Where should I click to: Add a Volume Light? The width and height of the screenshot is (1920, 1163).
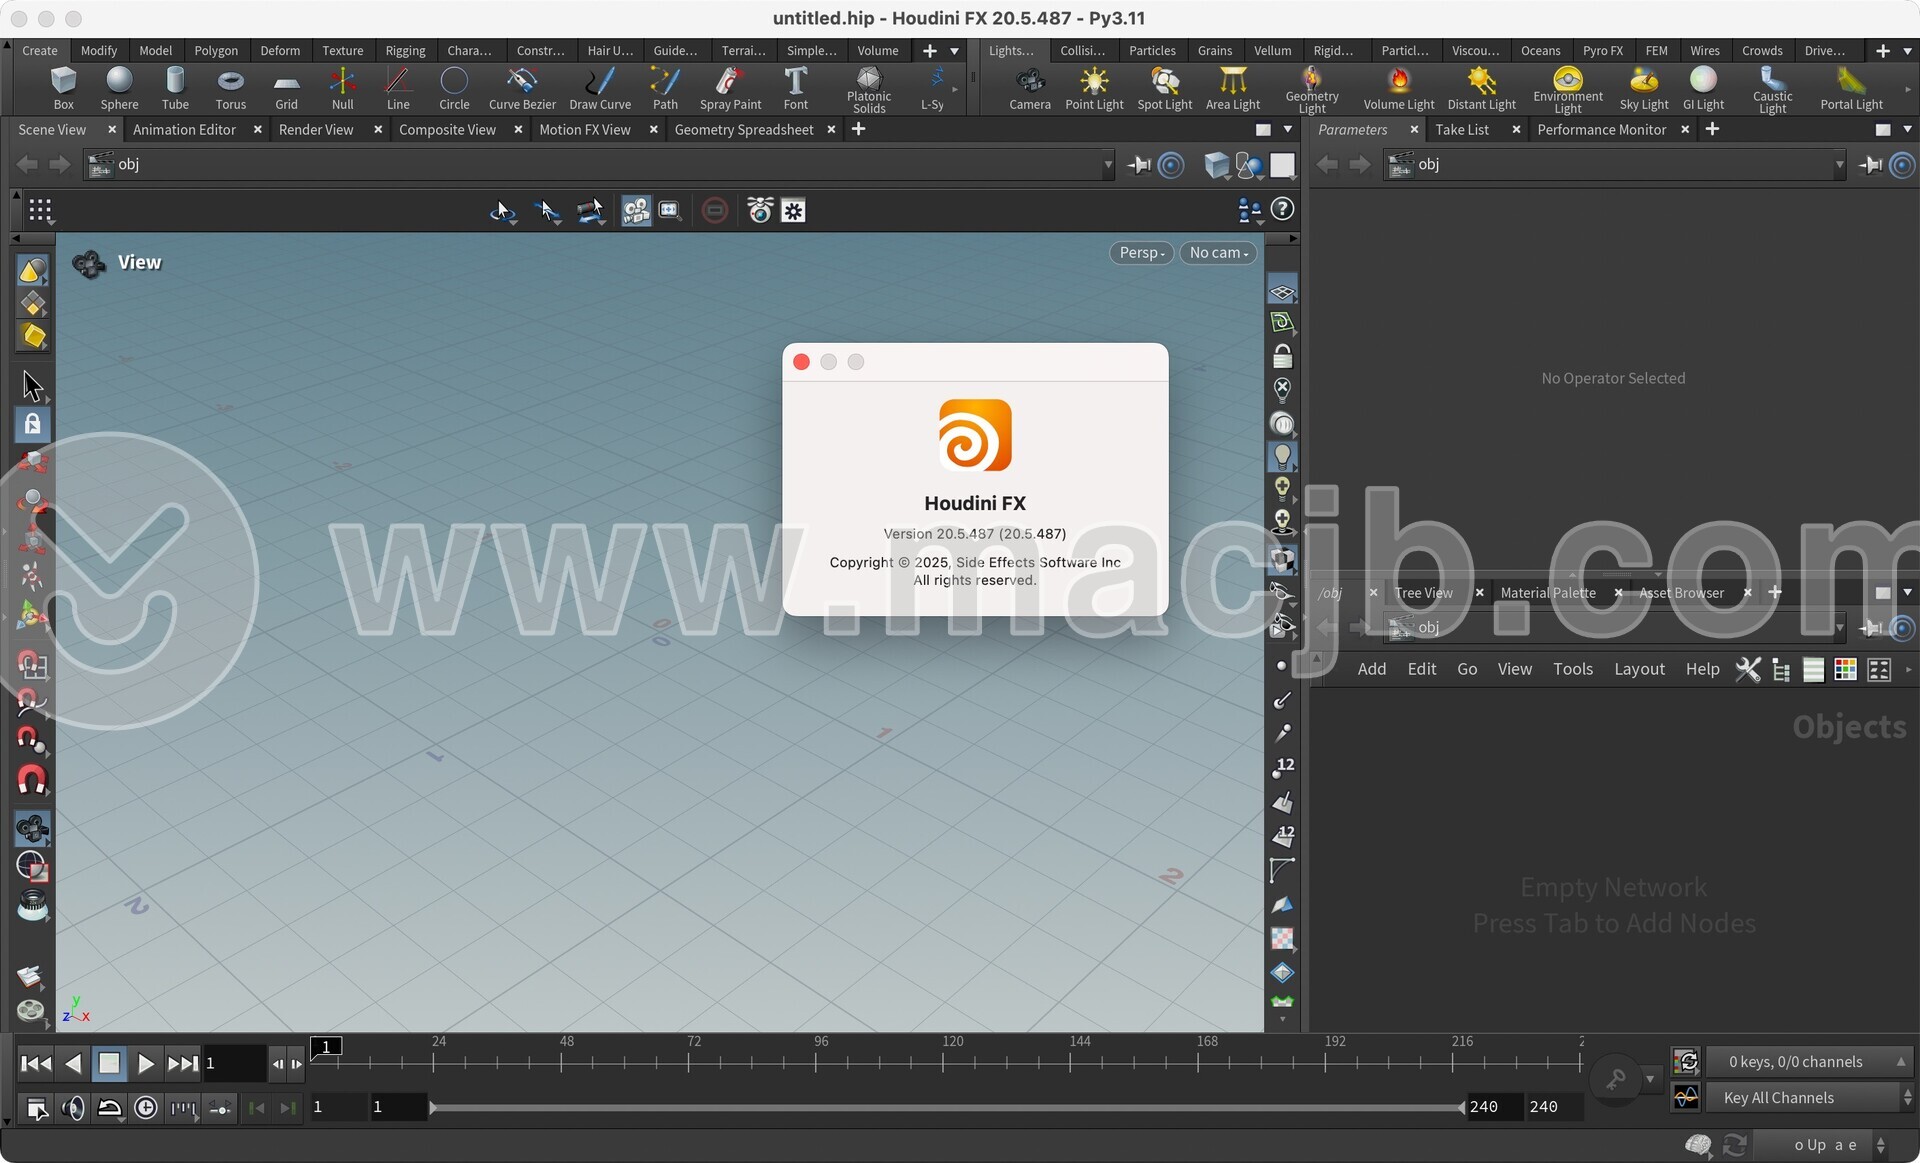[1399, 88]
